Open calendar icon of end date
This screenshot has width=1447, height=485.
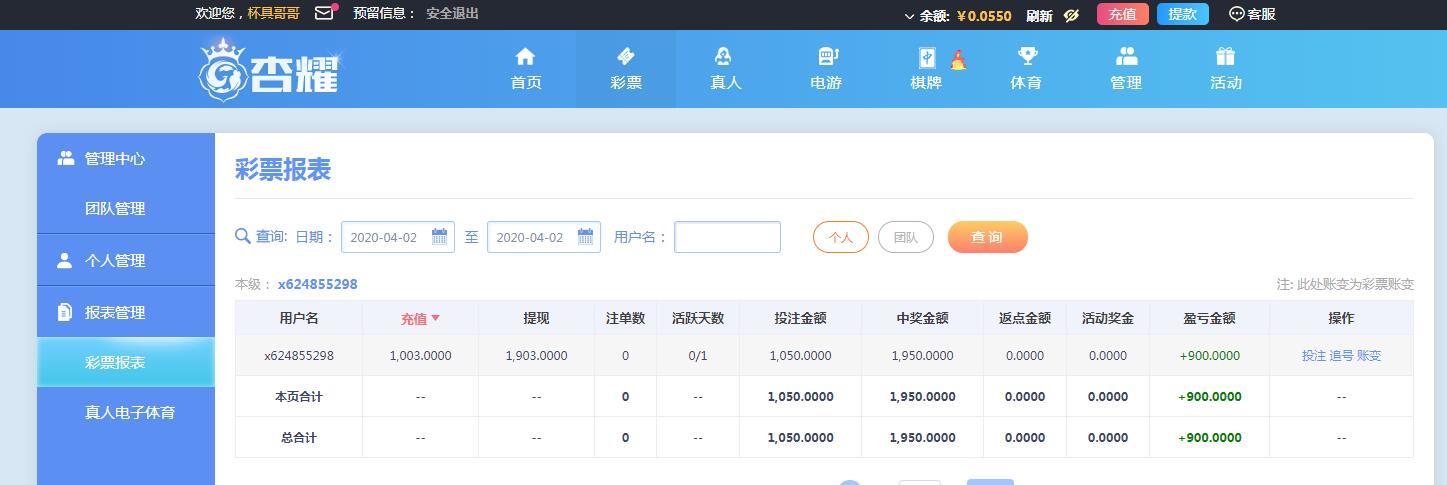pos(585,237)
